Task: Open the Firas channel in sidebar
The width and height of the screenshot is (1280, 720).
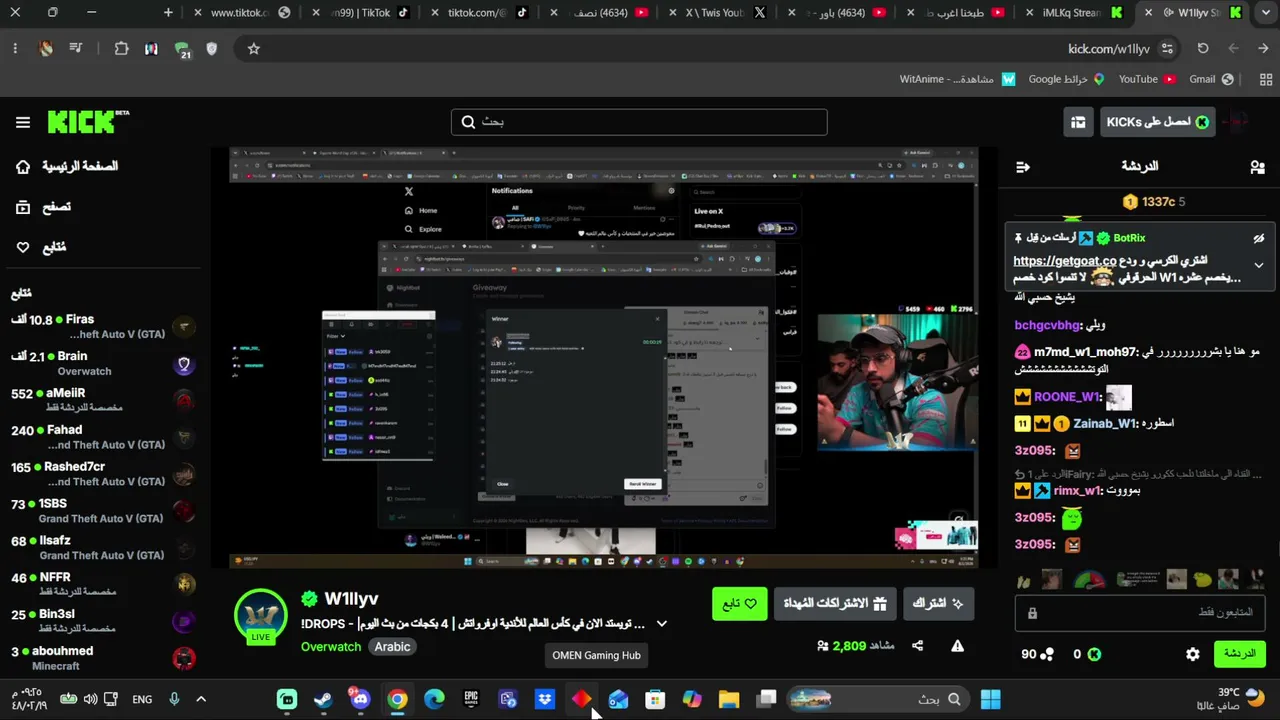Action: tap(103, 327)
